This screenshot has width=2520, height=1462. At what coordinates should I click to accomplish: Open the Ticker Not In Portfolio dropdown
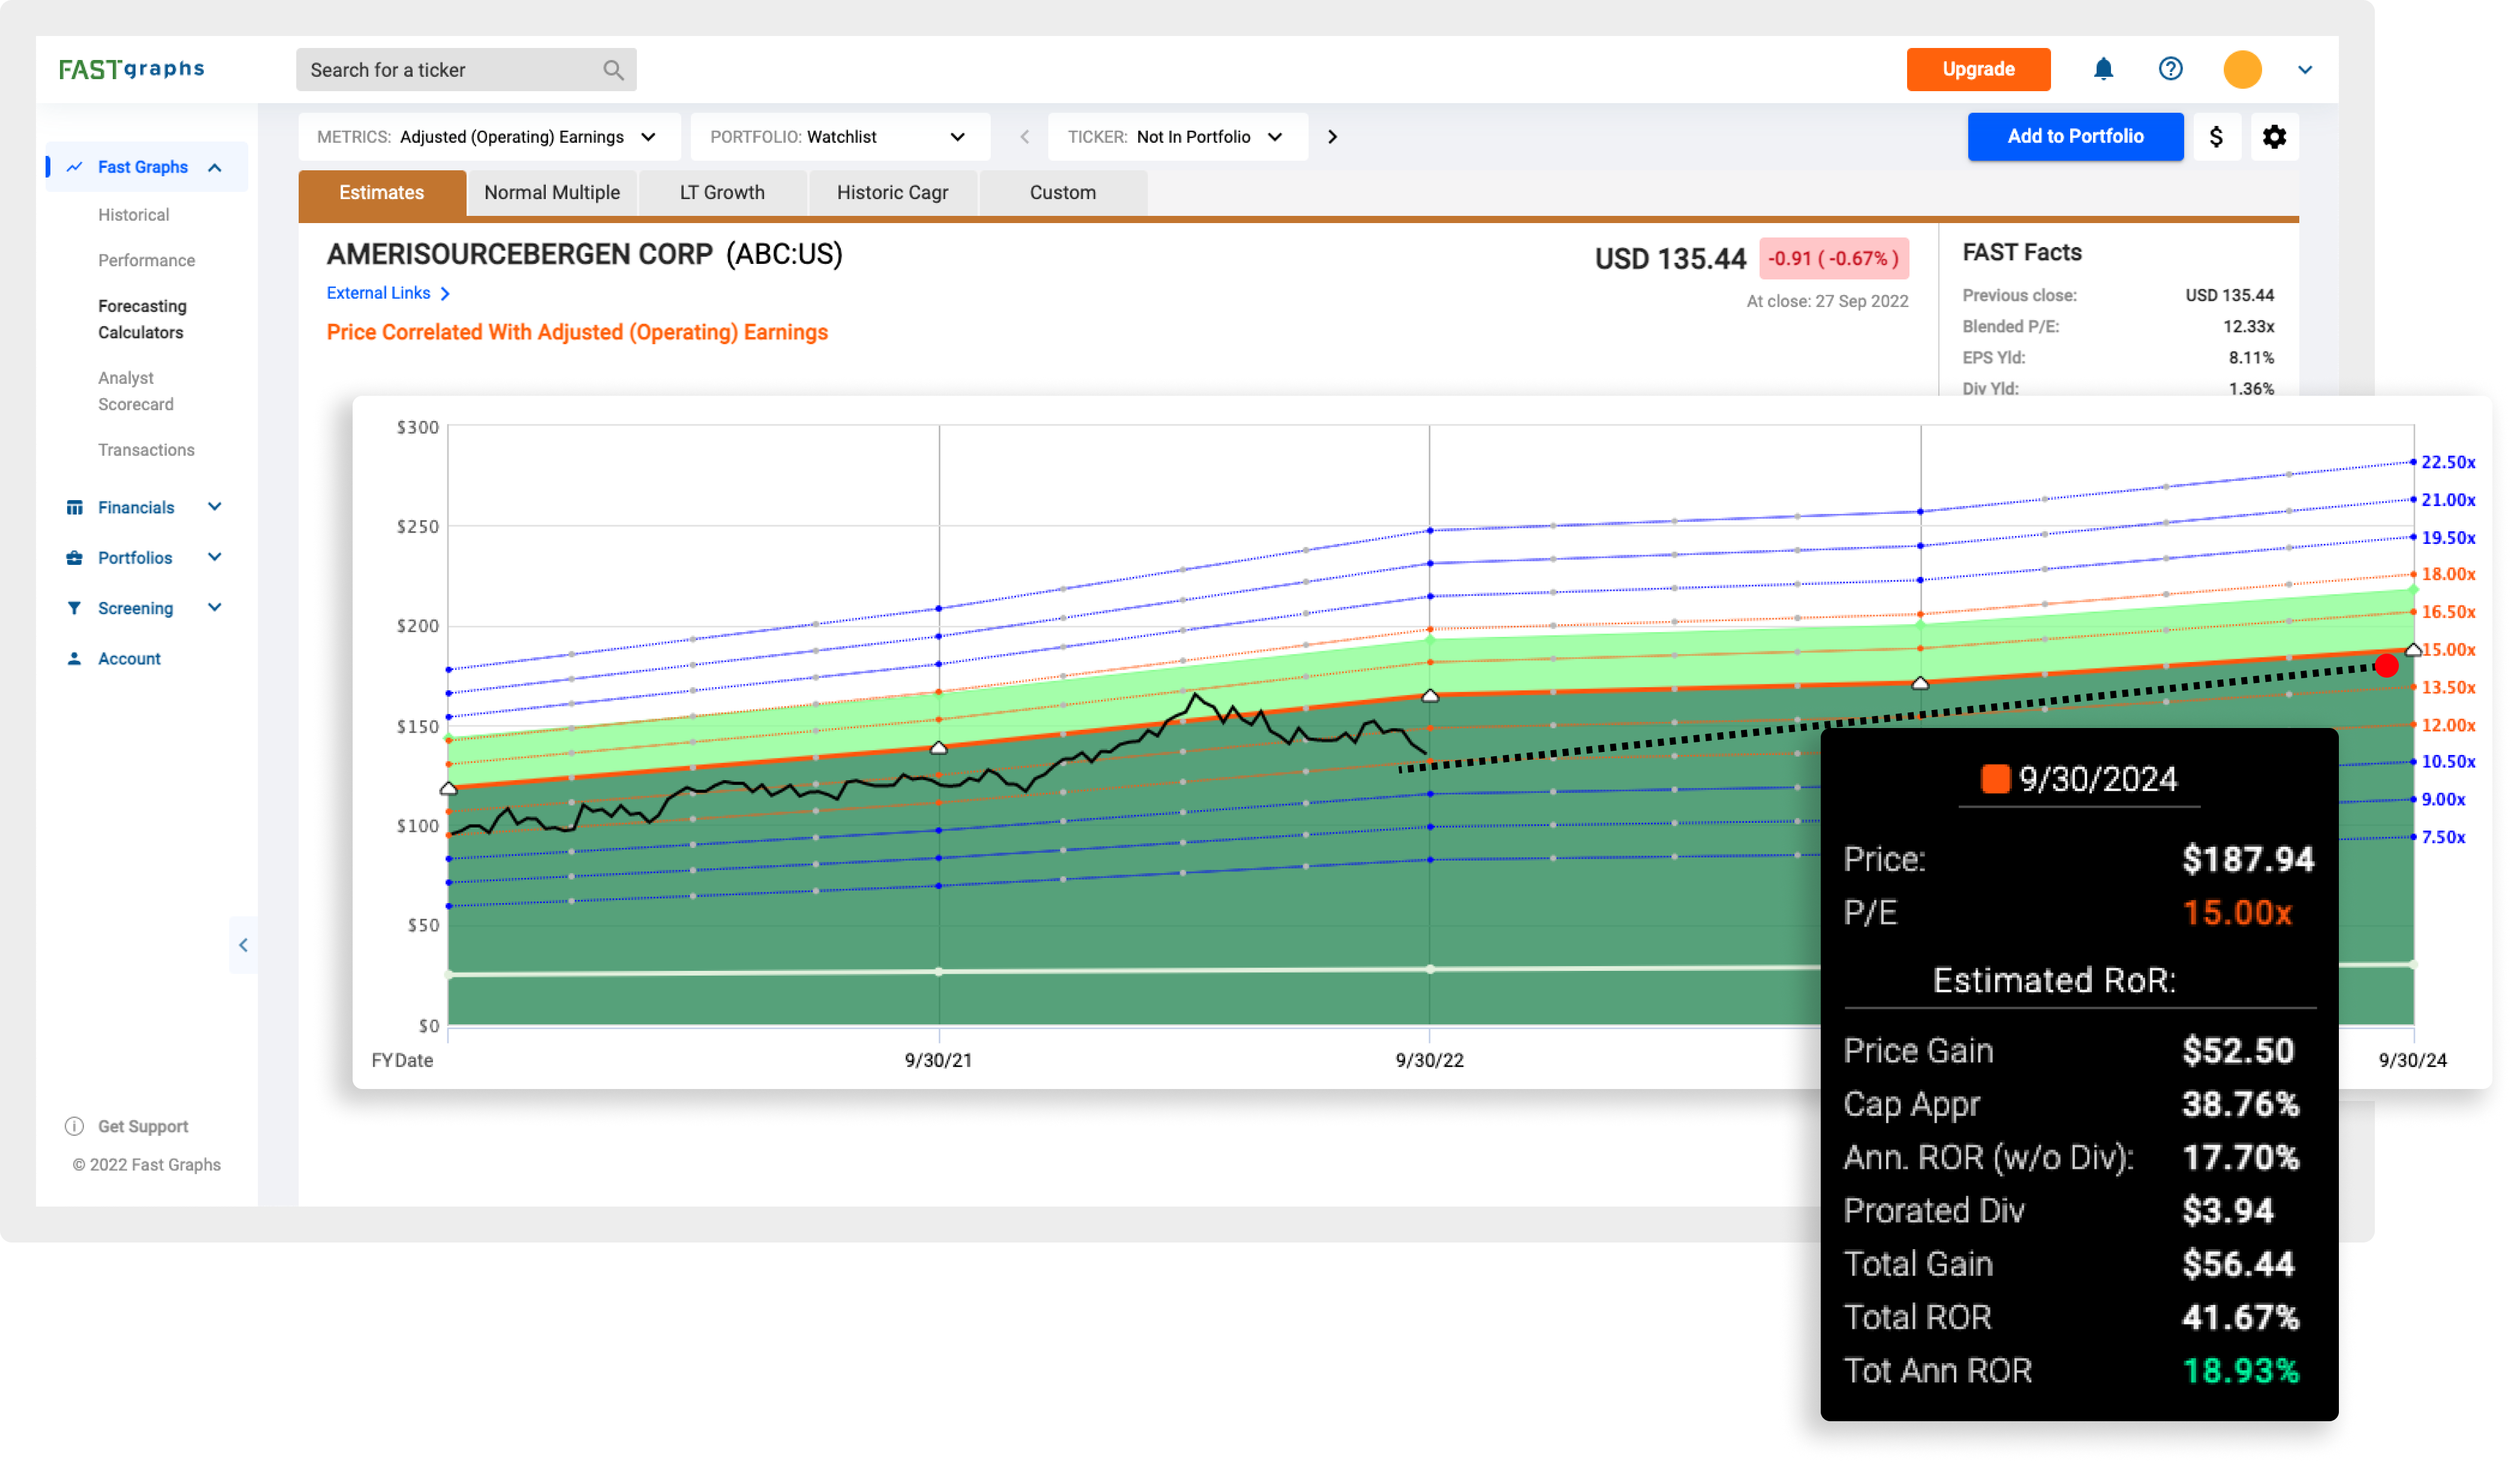1177,137
